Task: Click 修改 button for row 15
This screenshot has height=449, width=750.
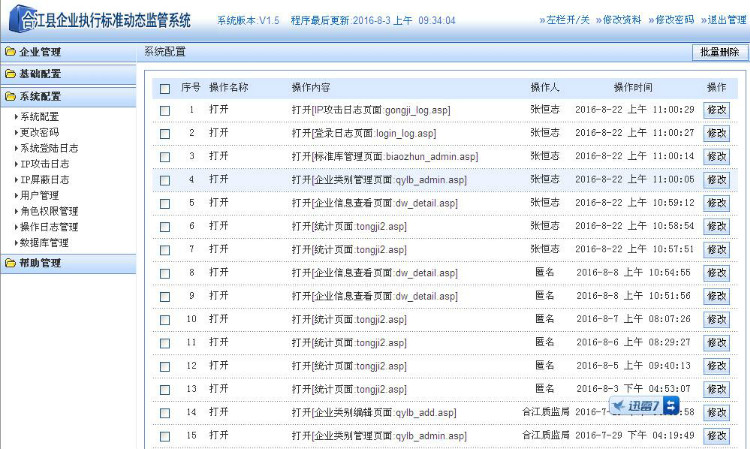Action: point(717,436)
